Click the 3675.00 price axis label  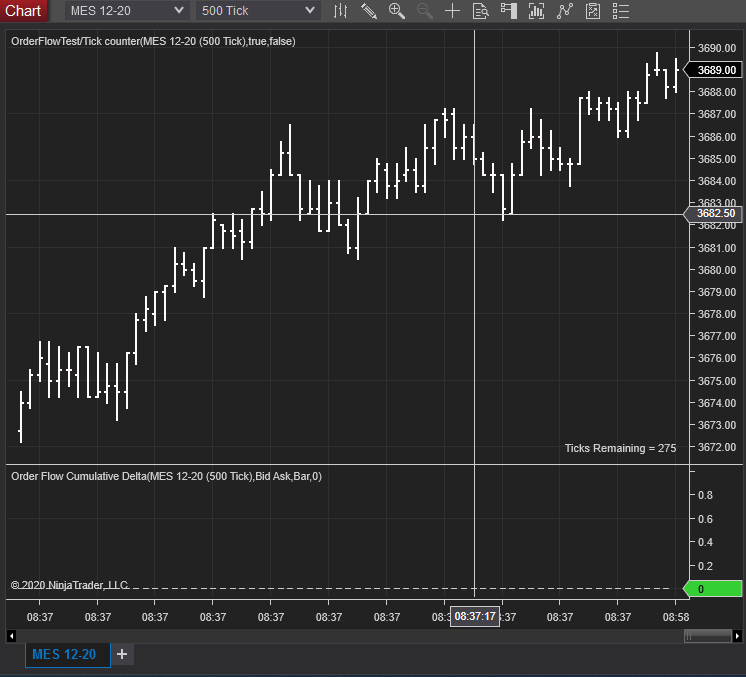[x=717, y=381]
